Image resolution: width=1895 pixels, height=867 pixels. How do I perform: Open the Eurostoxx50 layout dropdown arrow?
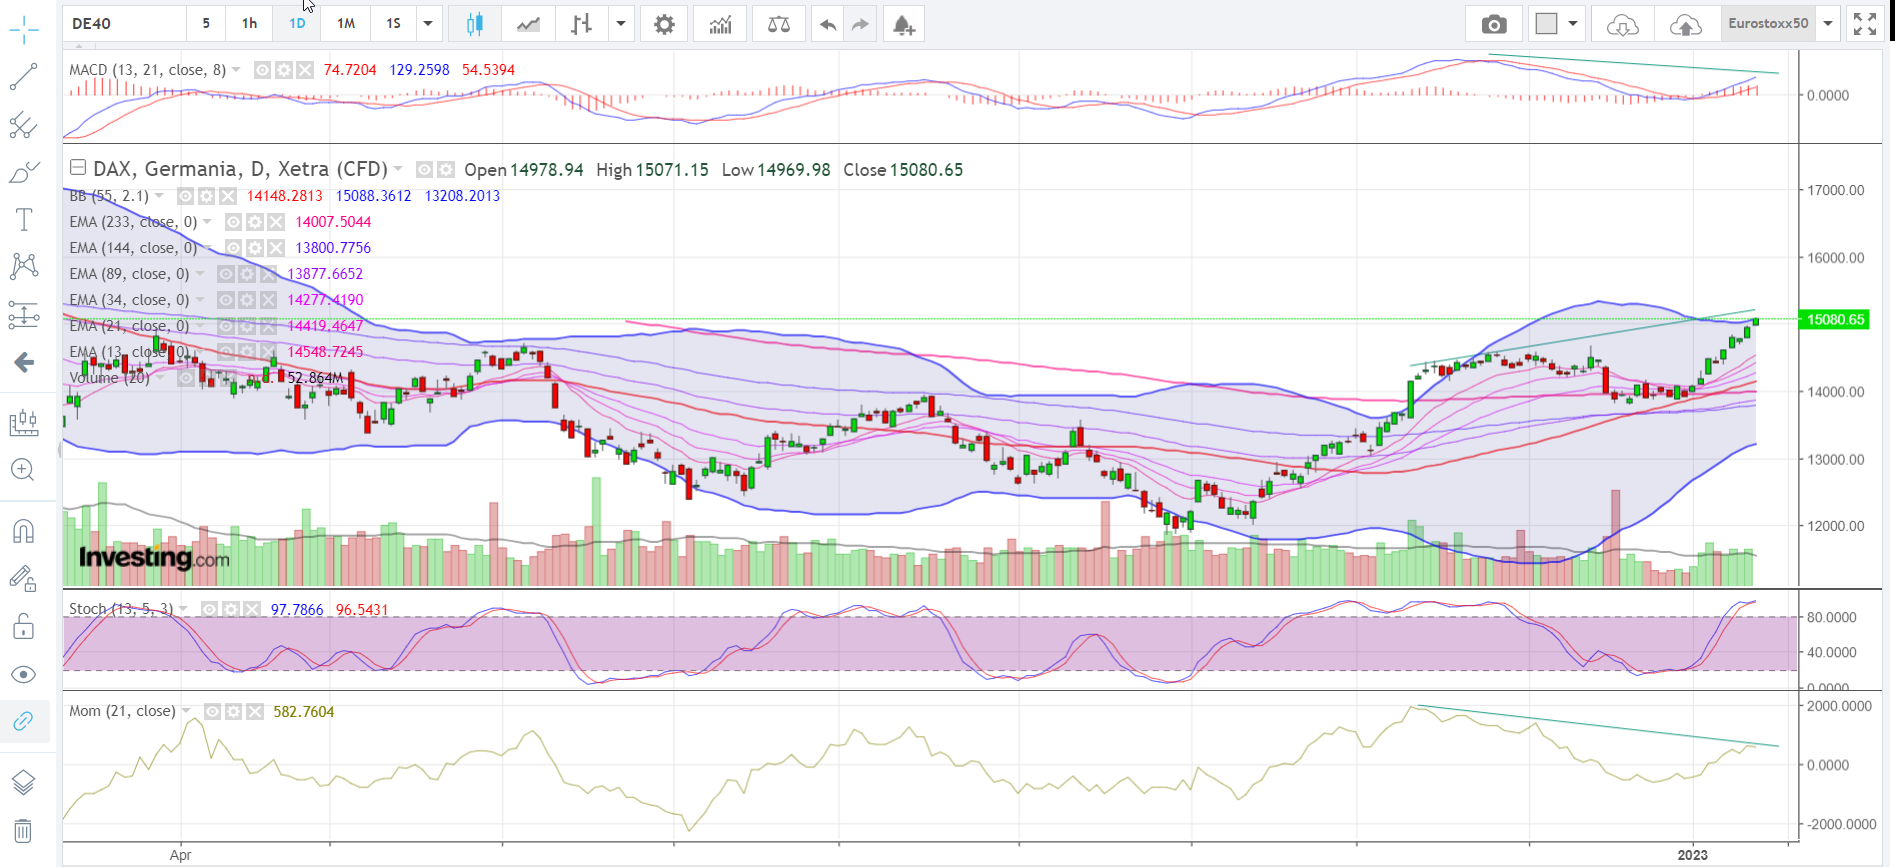1828,24
